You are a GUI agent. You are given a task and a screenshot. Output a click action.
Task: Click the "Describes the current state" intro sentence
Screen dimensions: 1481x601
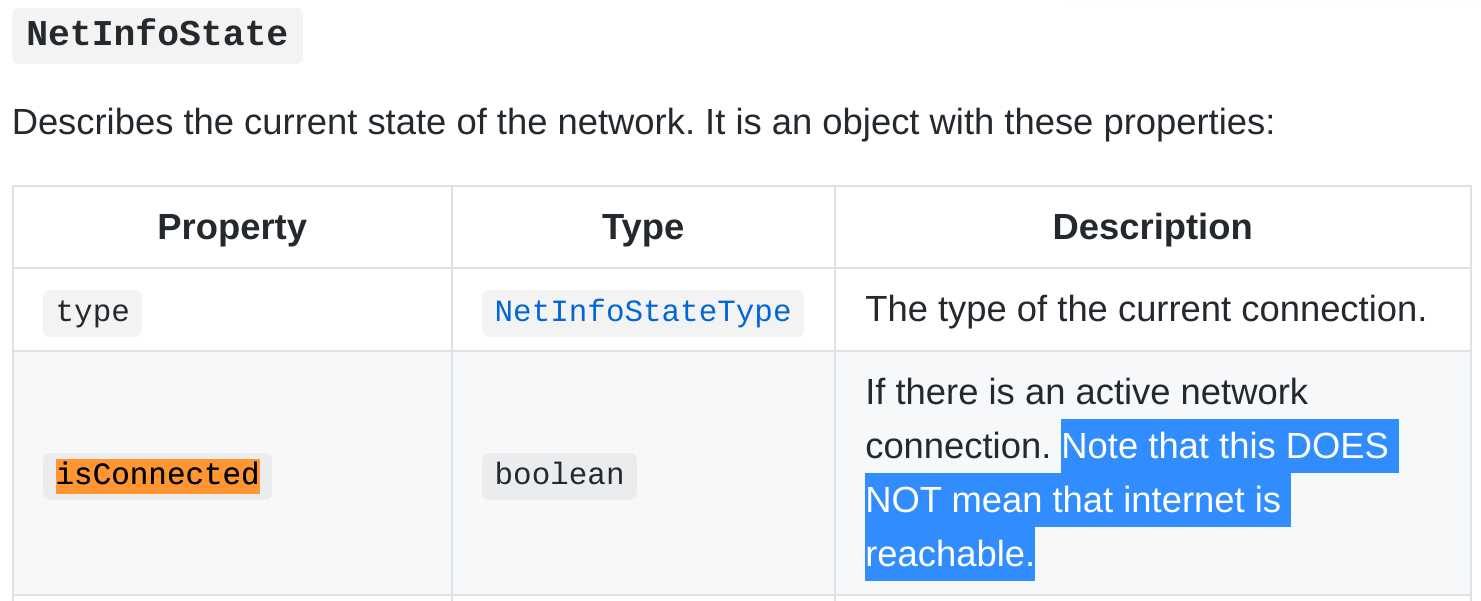pyautogui.click(x=643, y=122)
